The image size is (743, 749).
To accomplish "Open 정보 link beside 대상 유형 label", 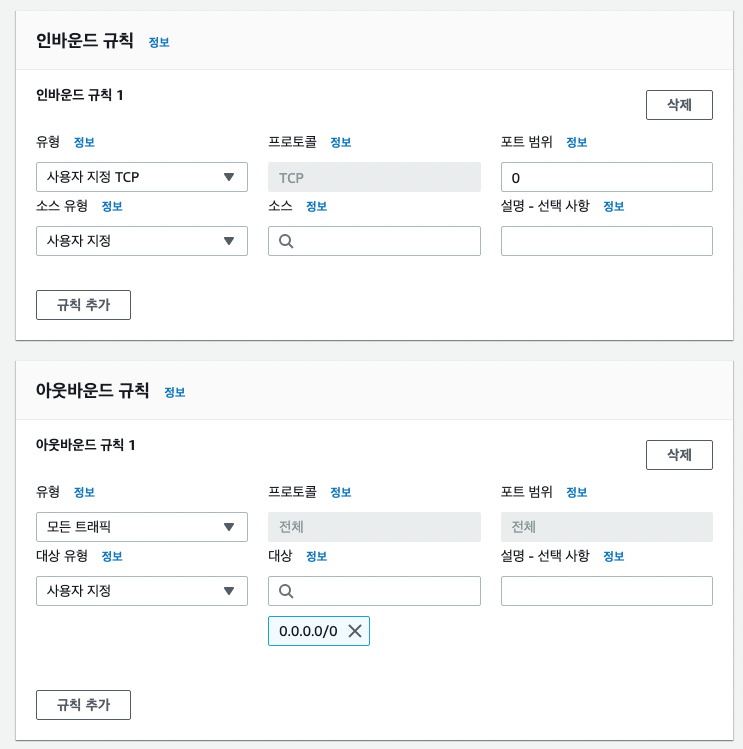I will coord(112,556).
